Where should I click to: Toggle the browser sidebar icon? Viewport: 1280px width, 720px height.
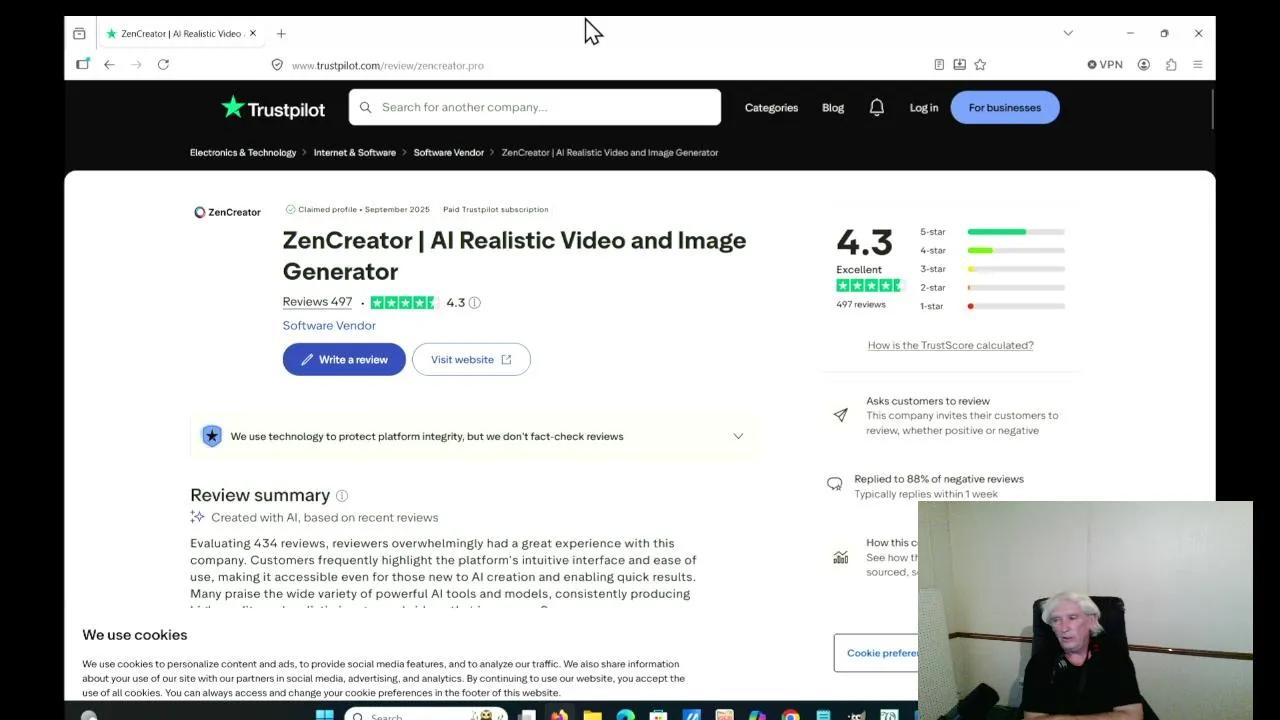[x=82, y=65]
